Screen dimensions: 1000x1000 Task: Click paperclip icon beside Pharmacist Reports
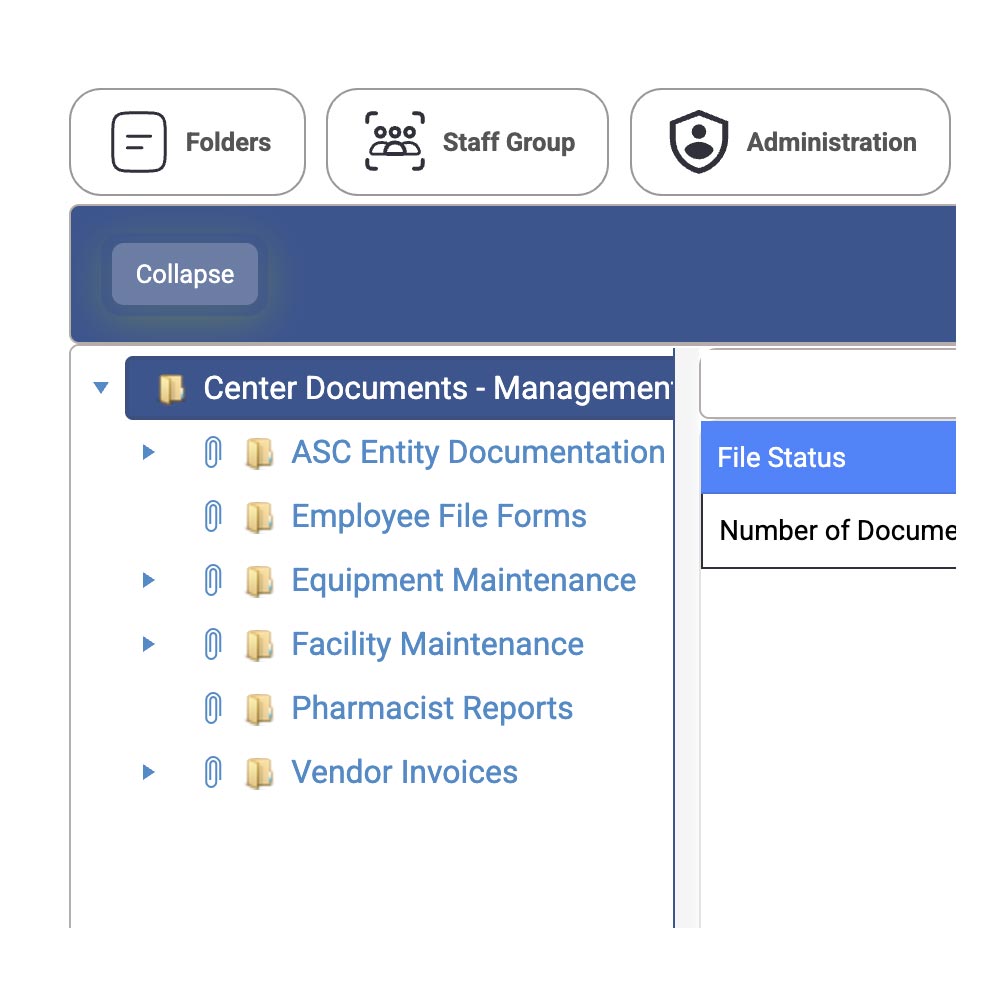pyautogui.click(x=213, y=708)
